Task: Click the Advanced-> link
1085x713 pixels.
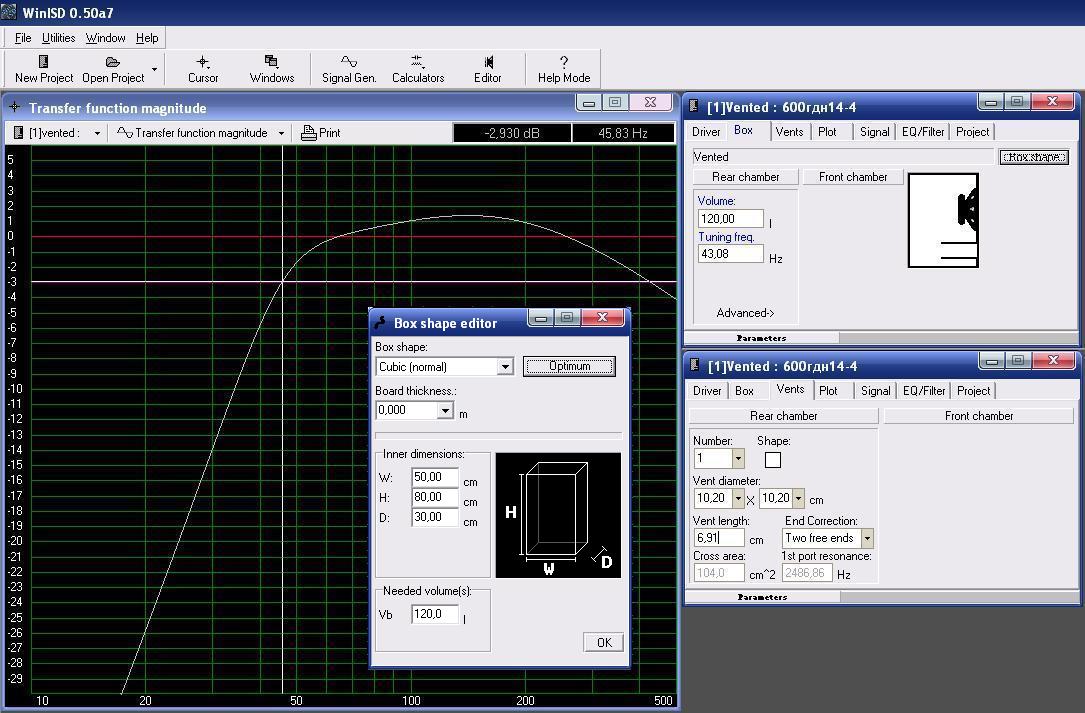Action: click(x=745, y=313)
